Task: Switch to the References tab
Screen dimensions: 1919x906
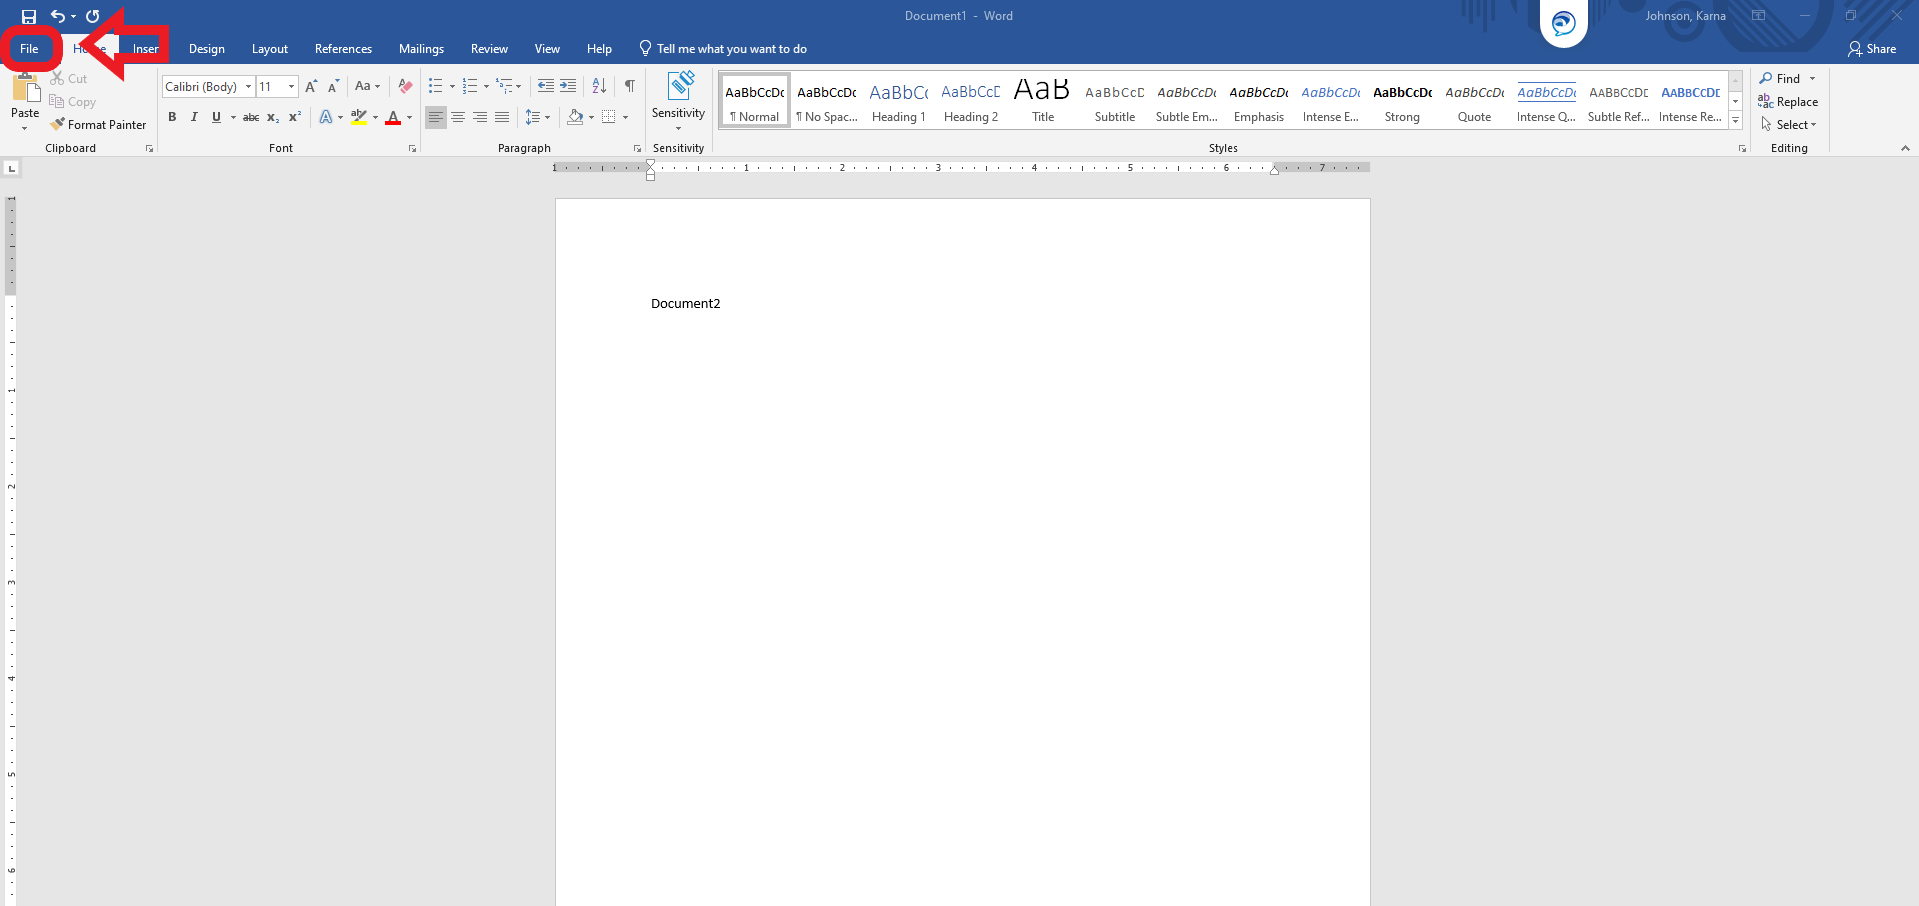Action: tap(343, 49)
